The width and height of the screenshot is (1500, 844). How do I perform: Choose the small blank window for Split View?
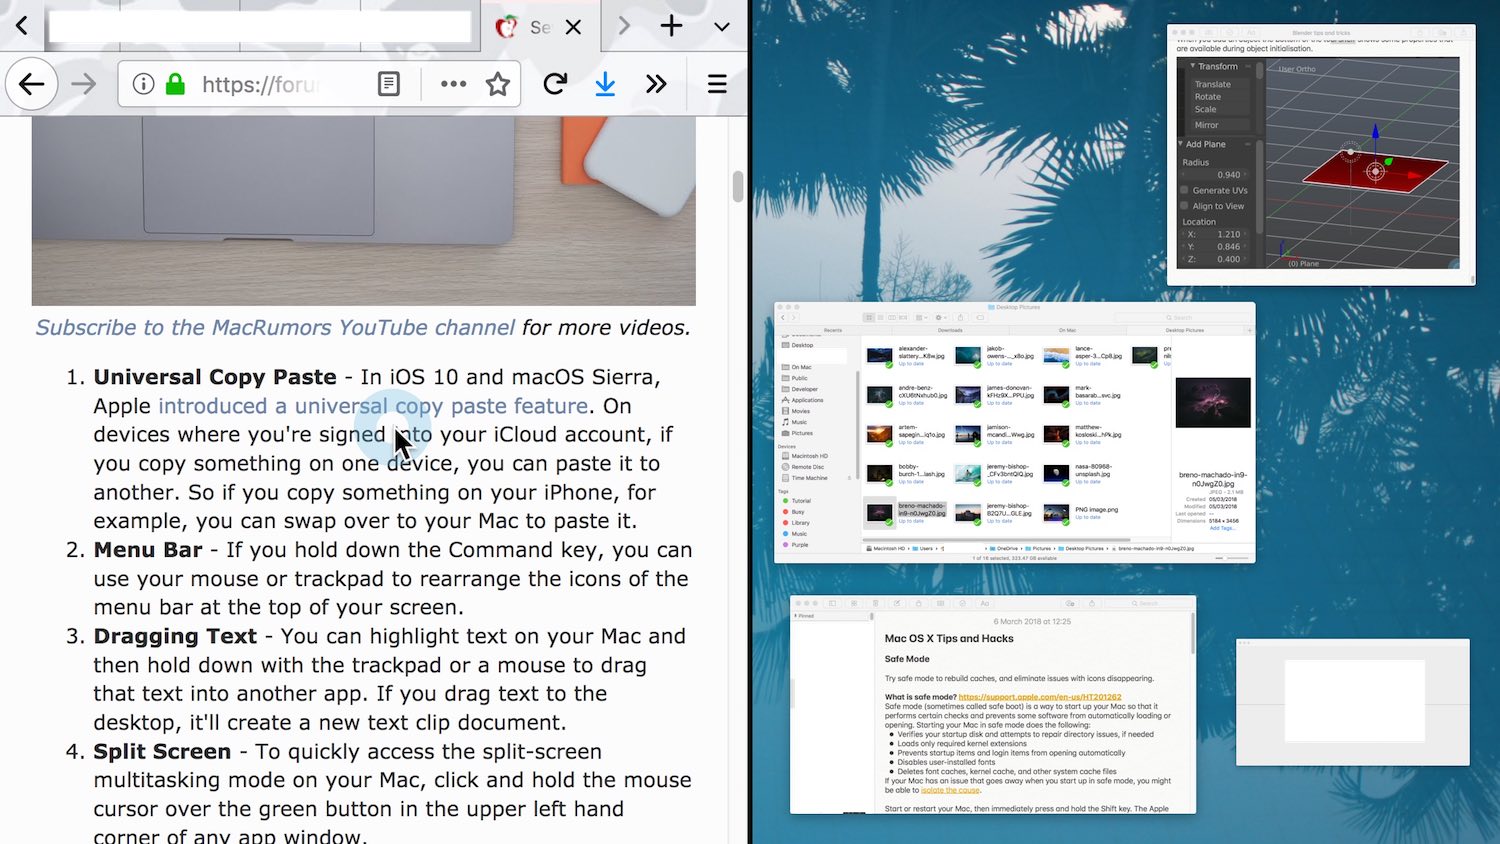pos(1353,702)
